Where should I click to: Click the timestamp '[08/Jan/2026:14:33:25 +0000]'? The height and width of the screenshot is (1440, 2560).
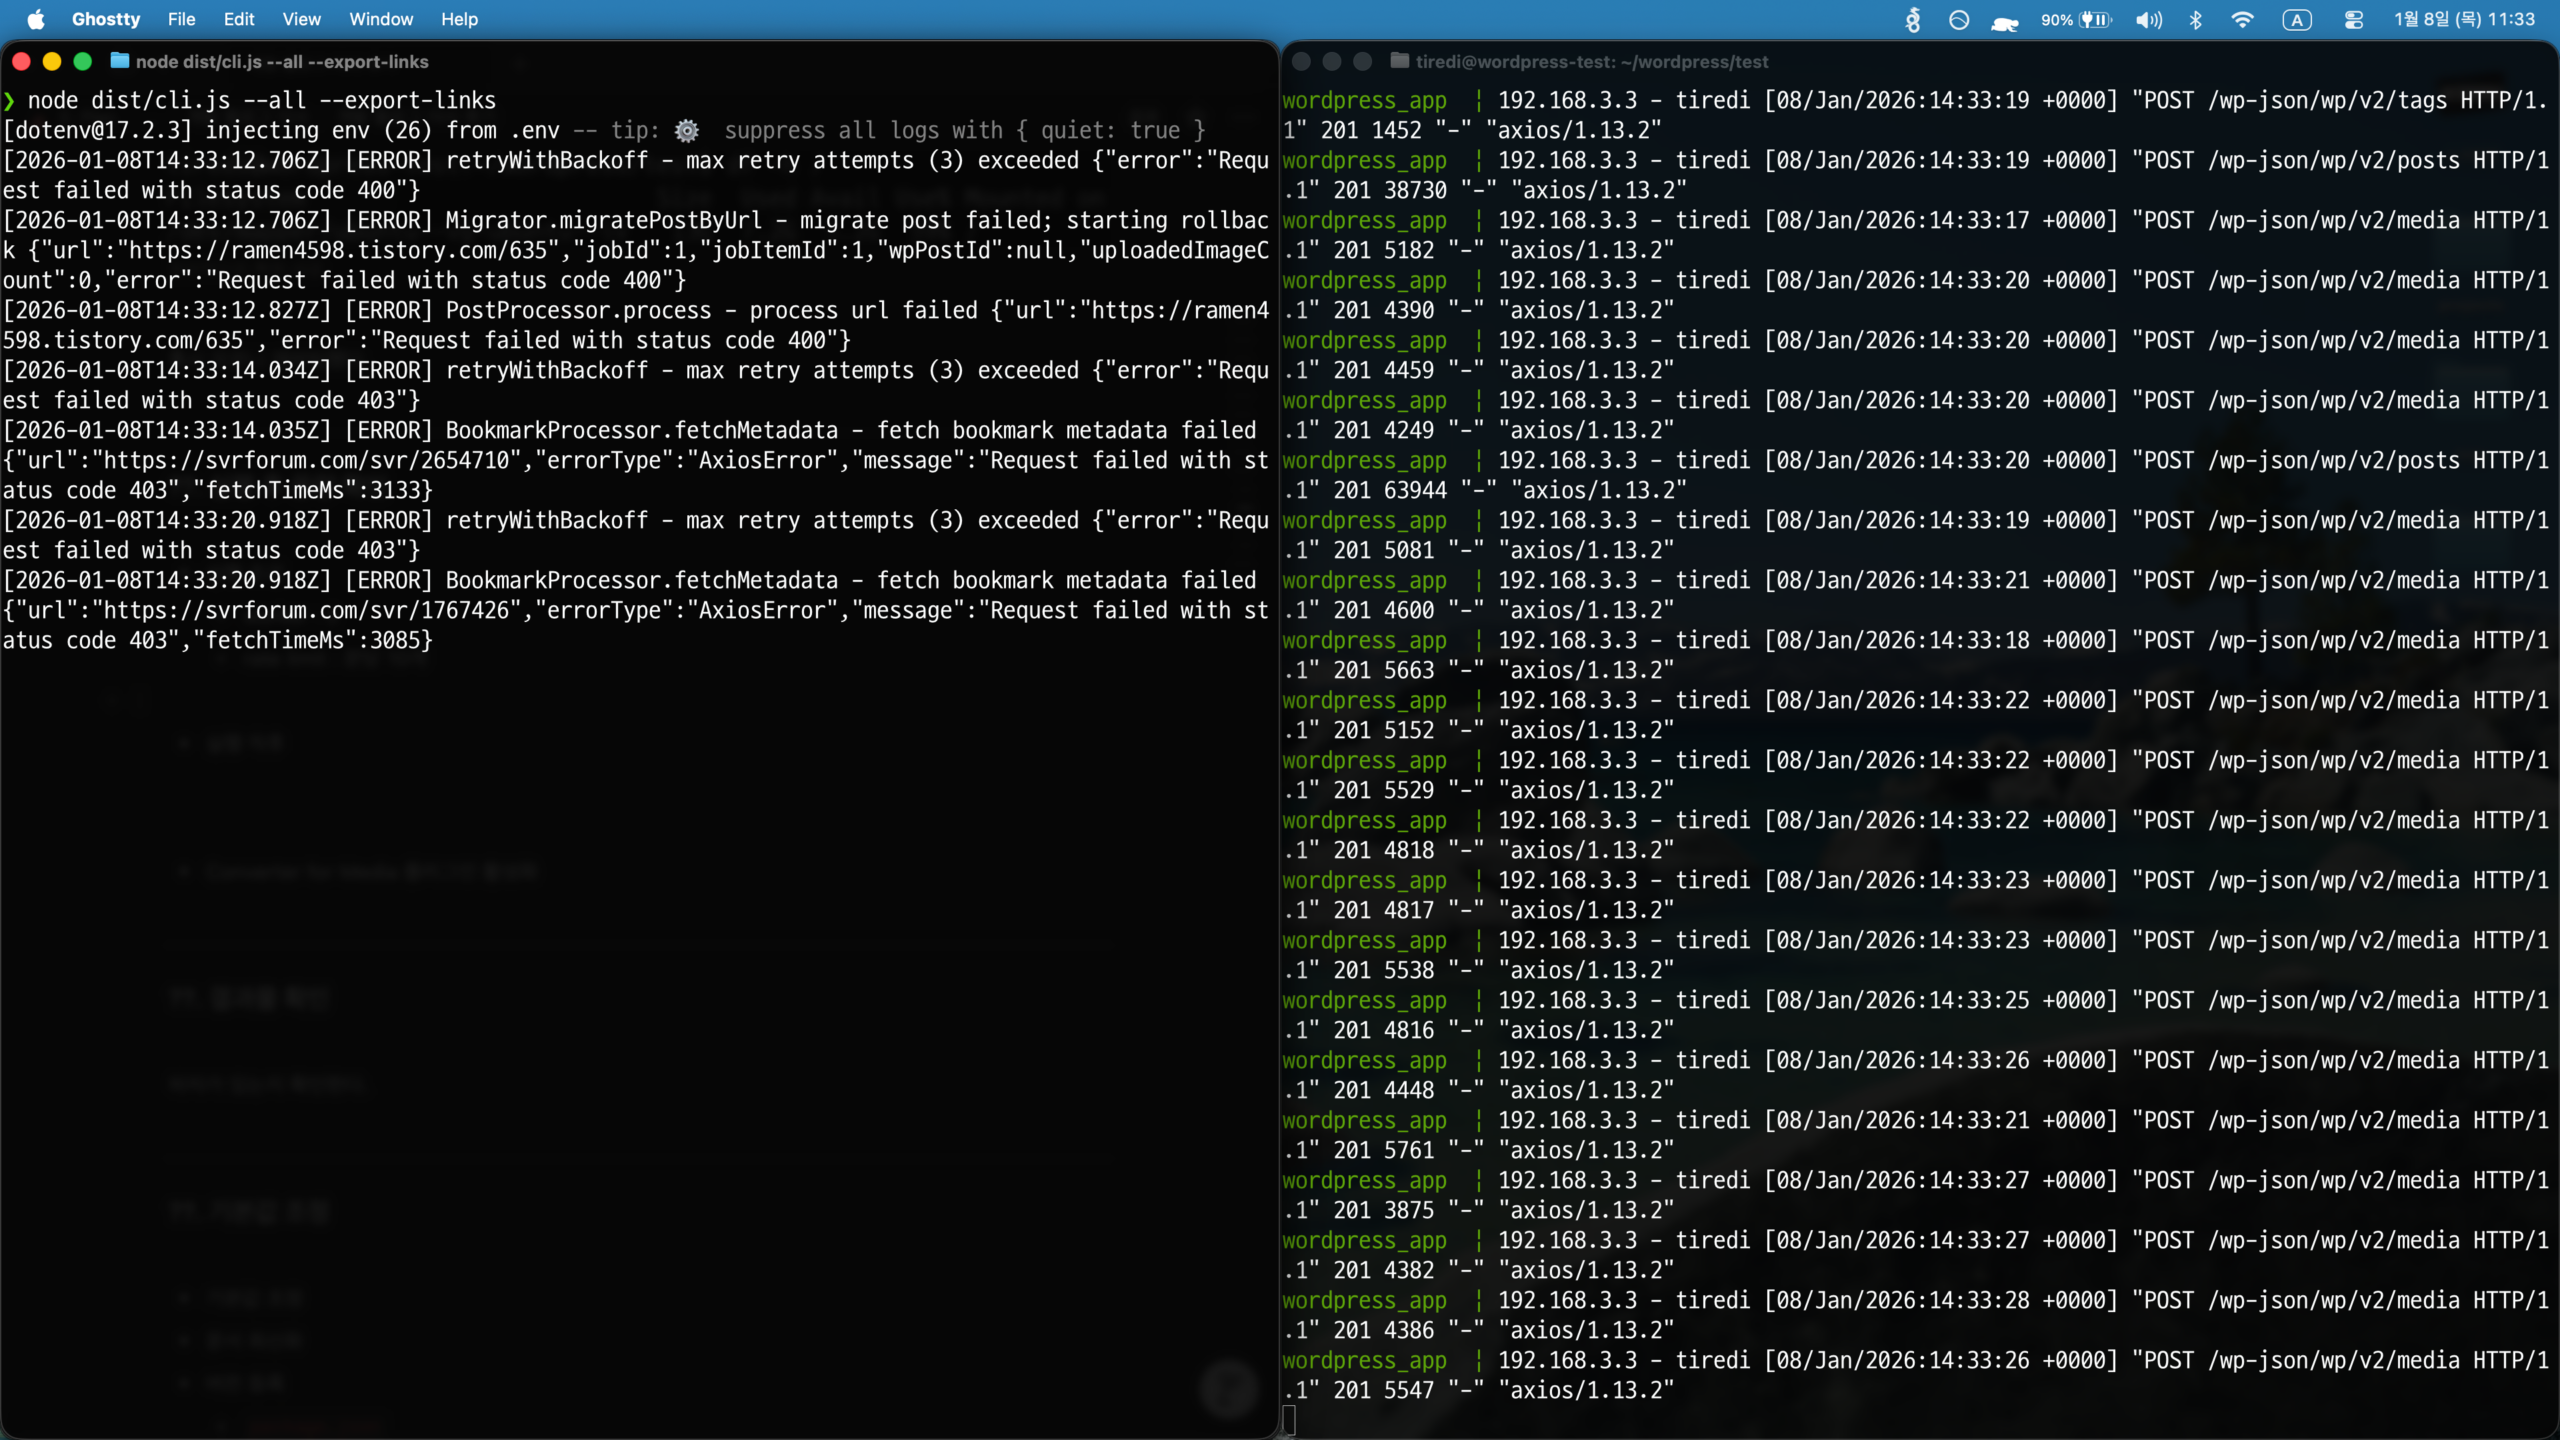pyautogui.click(x=1941, y=1000)
